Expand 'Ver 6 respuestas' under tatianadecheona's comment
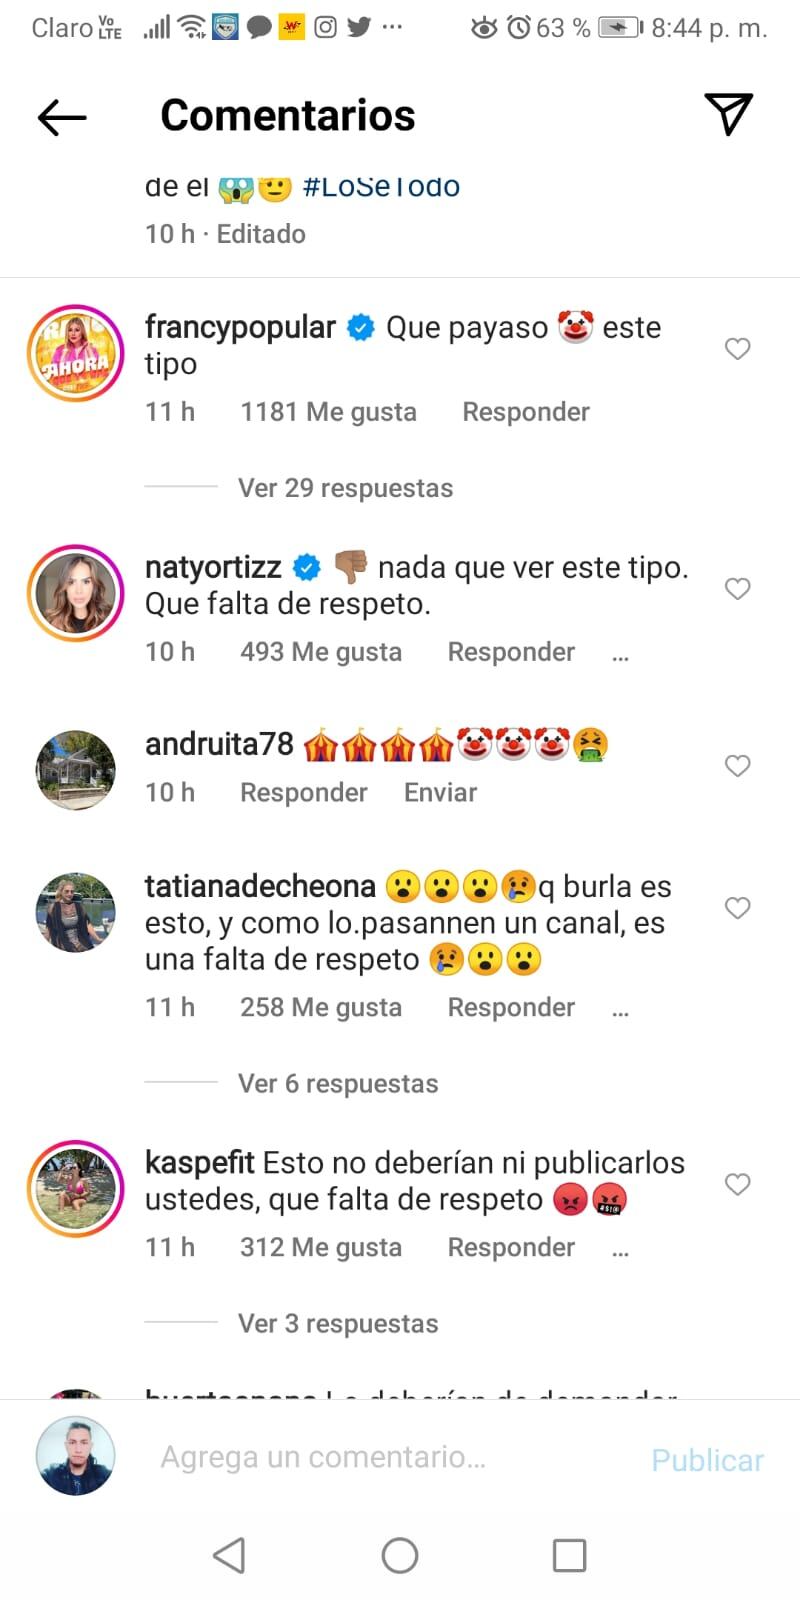The width and height of the screenshot is (800, 1600). pyautogui.click(x=337, y=1083)
